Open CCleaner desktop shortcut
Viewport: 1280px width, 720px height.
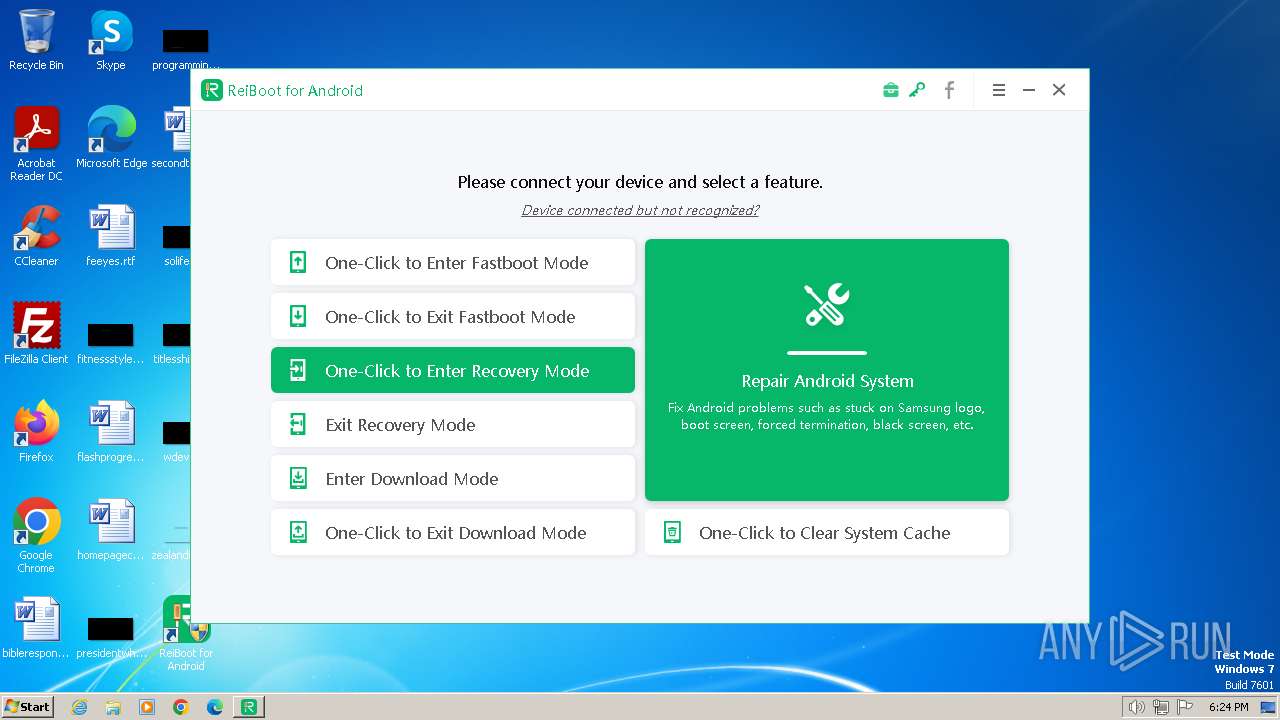pyautogui.click(x=36, y=236)
